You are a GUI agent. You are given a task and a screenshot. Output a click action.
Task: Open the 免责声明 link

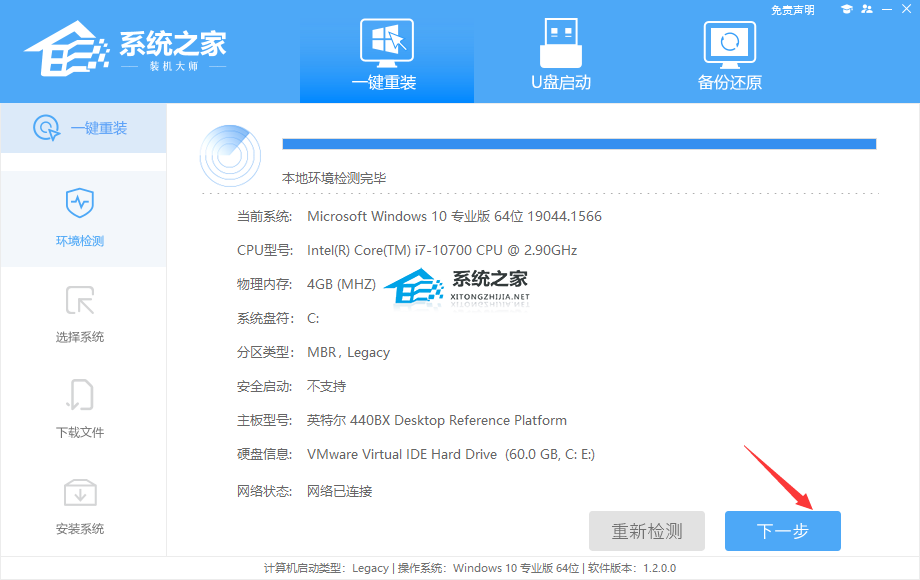[793, 10]
